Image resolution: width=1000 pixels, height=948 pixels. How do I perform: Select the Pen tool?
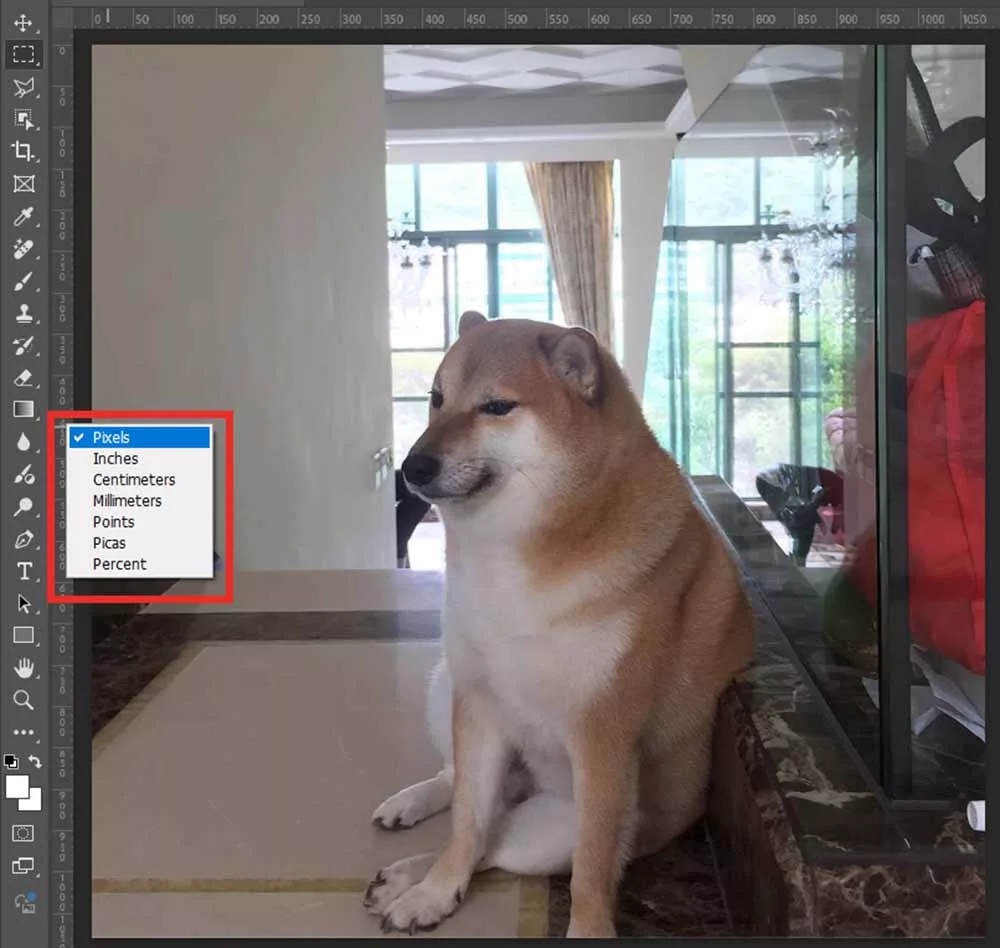pyautogui.click(x=23, y=540)
